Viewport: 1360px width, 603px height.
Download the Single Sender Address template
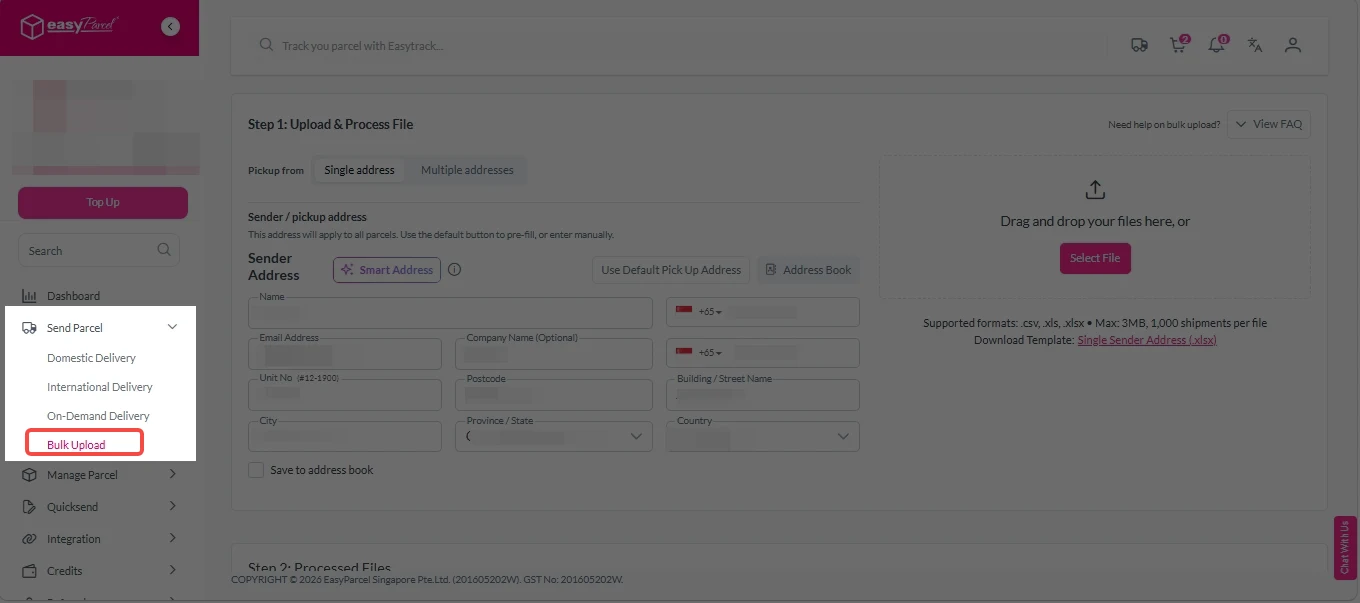[x=1146, y=340]
